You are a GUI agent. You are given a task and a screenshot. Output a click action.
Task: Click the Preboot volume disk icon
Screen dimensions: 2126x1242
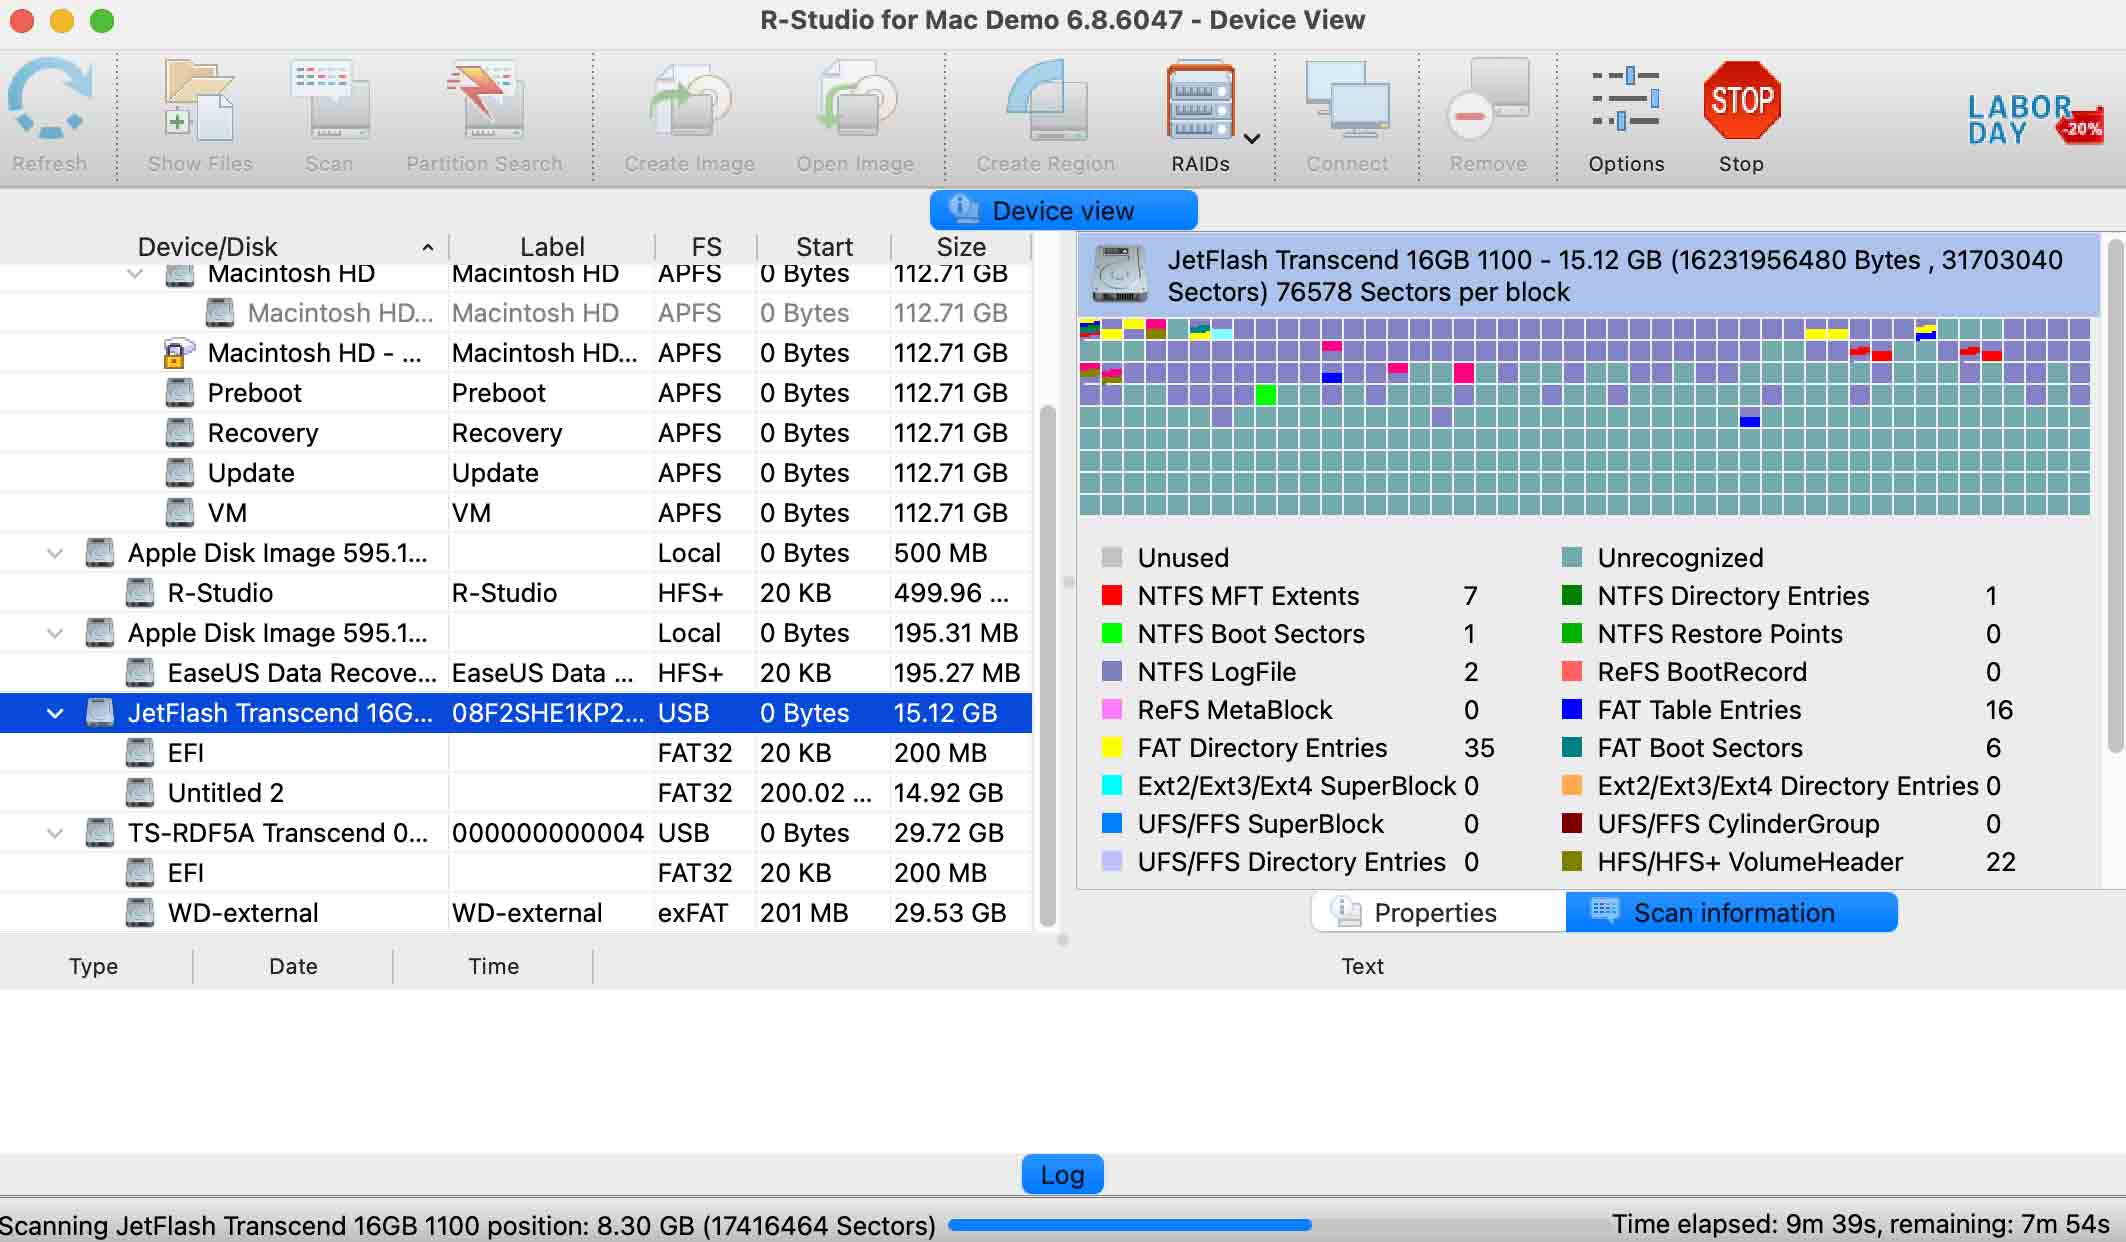tap(179, 392)
